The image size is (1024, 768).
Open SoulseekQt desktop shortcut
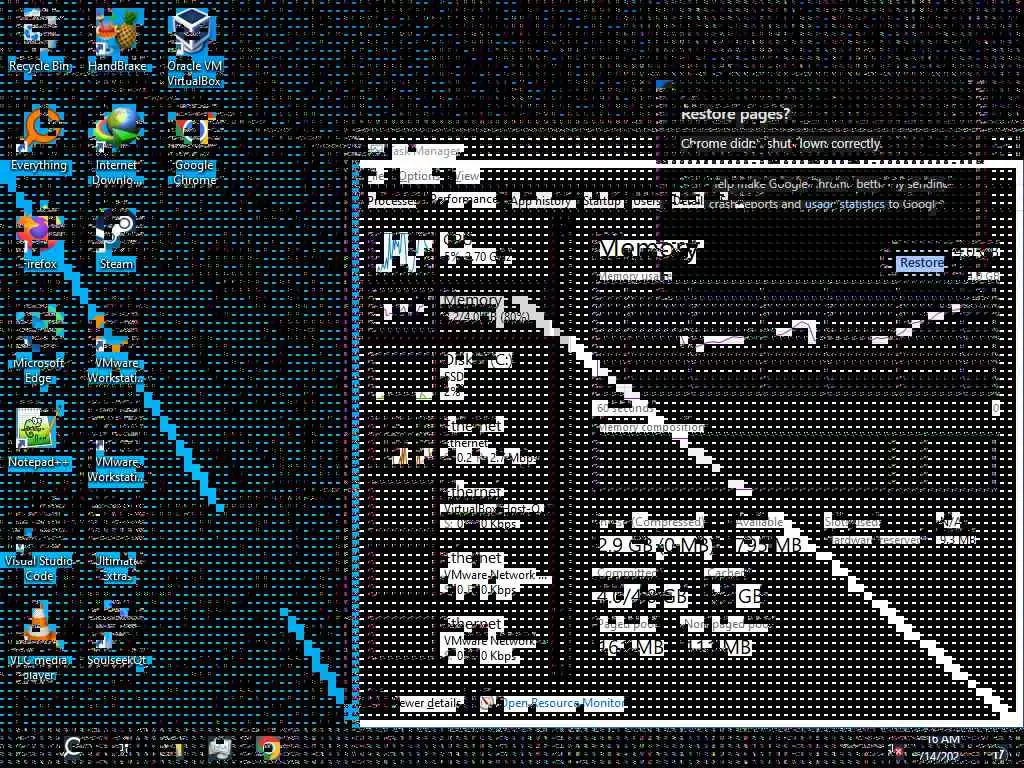pyautogui.click(x=117, y=635)
